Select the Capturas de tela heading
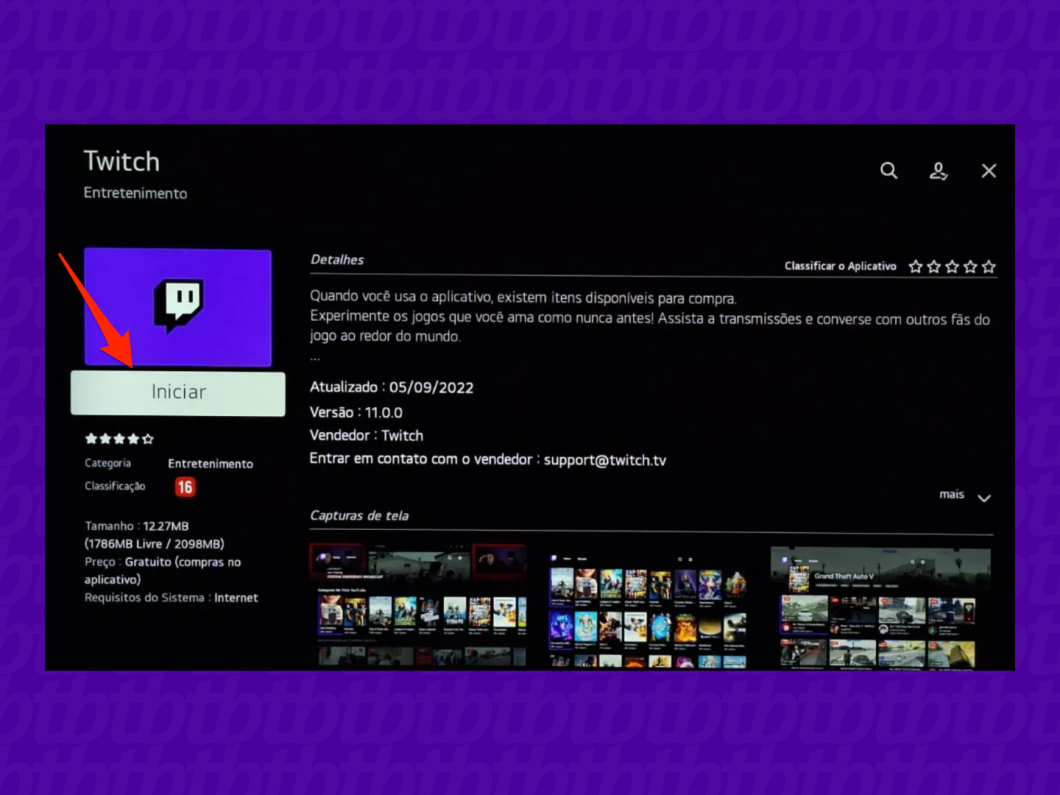This screenshot has width=1060, height=795. tap(359, 515)
